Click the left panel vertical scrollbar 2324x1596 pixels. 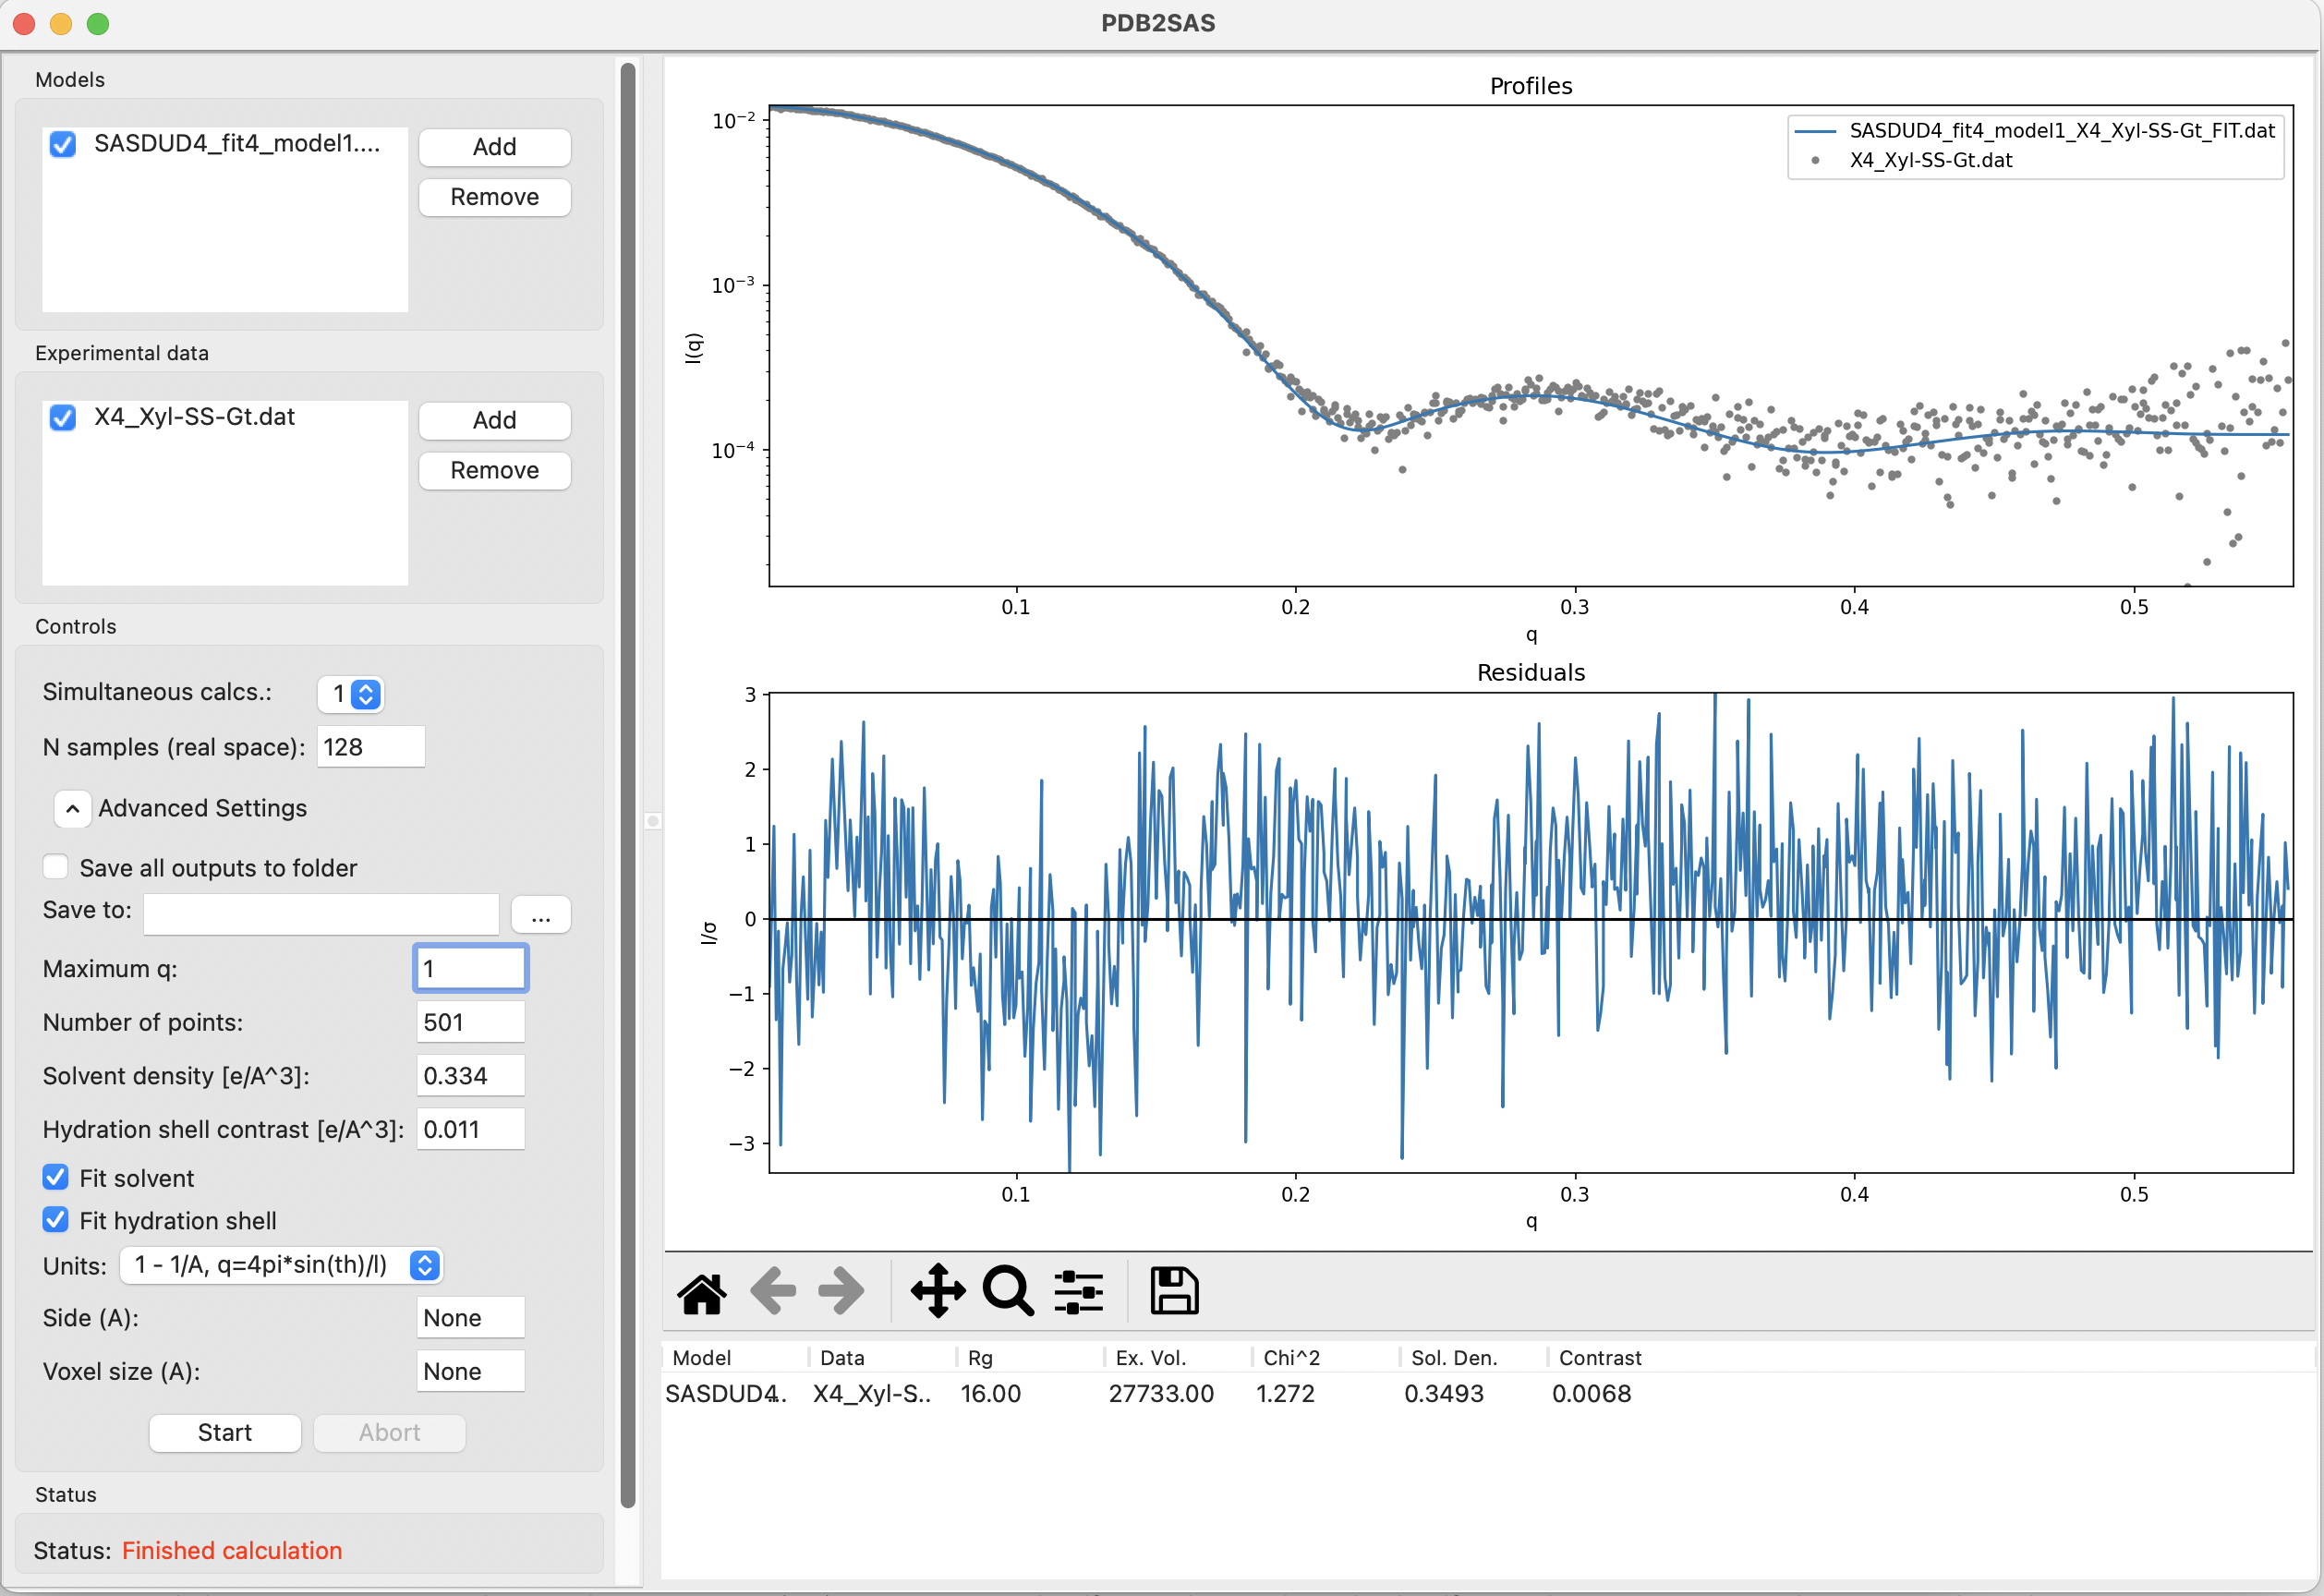pyautogui.click(x=628, y=786)
